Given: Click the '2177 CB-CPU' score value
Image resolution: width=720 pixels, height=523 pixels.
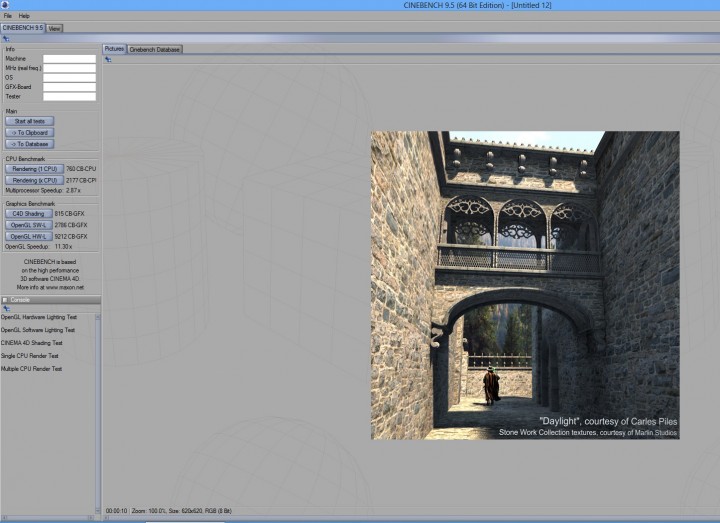Looking at the screenshot, I should (81, 180).
